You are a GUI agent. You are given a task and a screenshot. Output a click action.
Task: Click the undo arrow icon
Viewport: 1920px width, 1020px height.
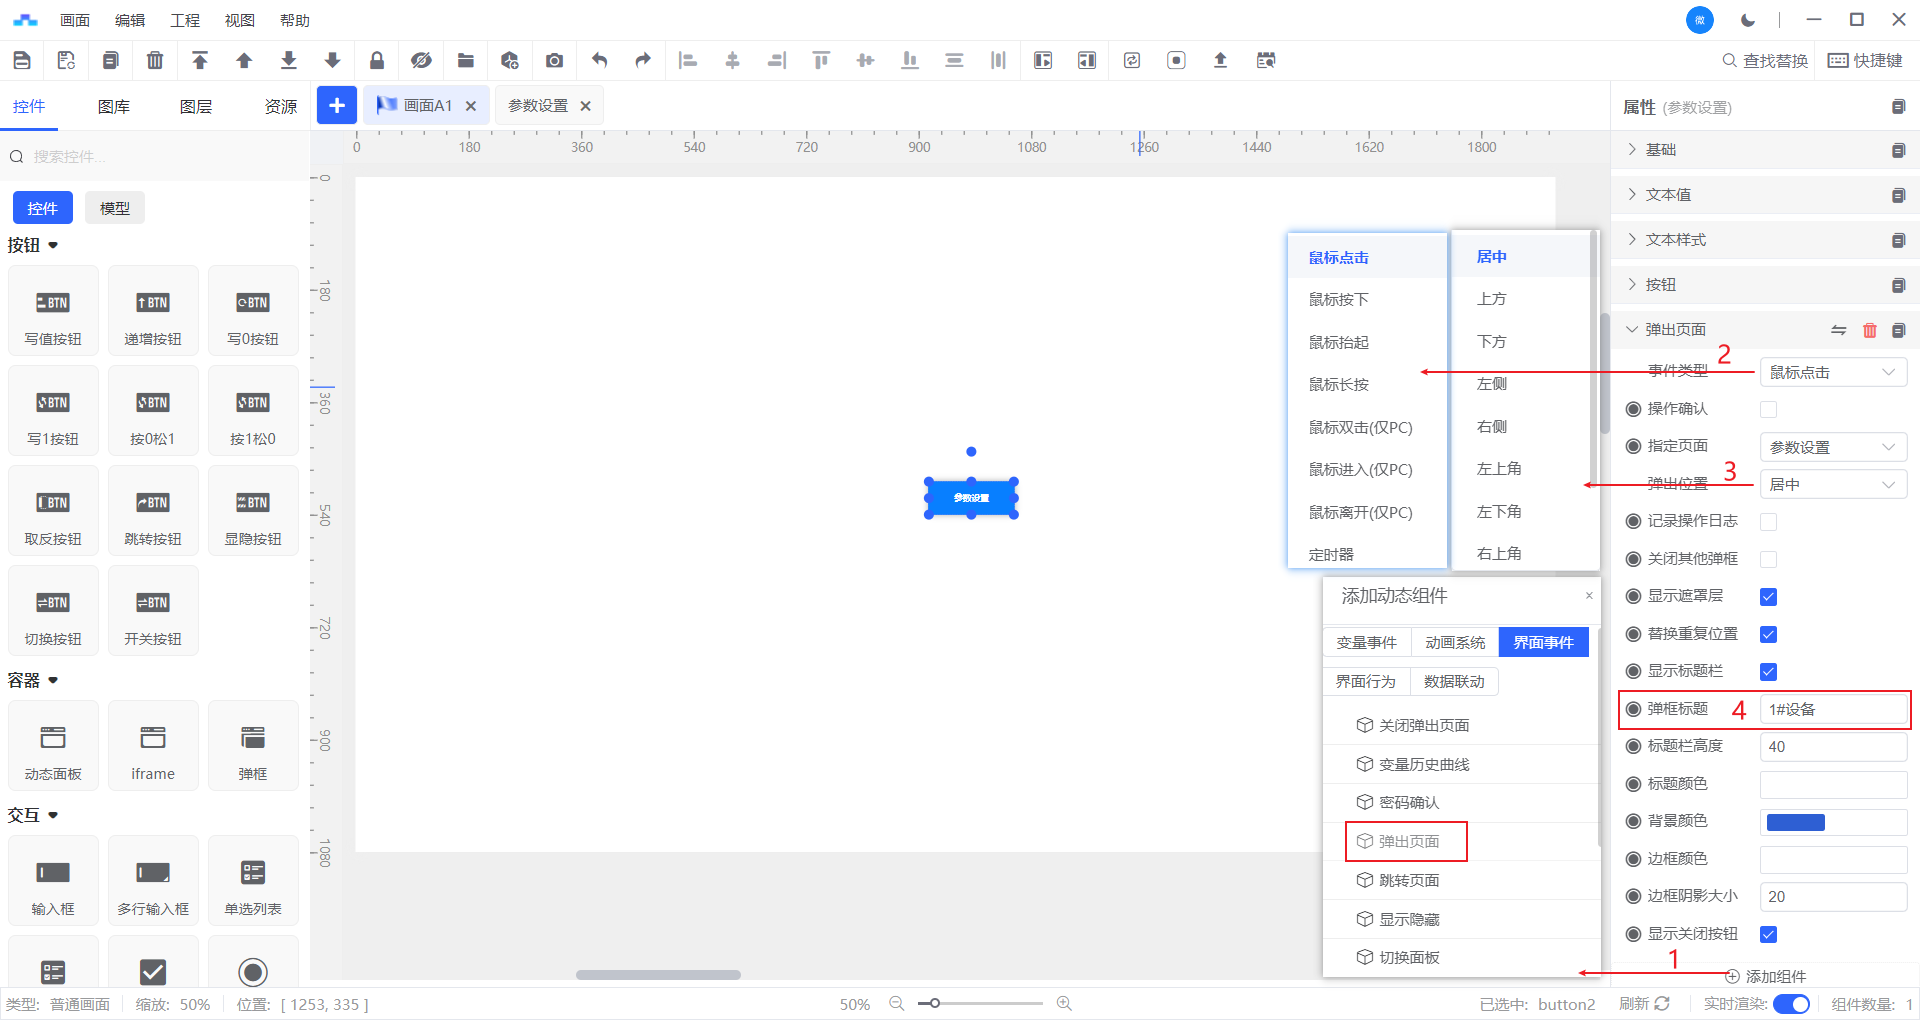pos(599,60)
